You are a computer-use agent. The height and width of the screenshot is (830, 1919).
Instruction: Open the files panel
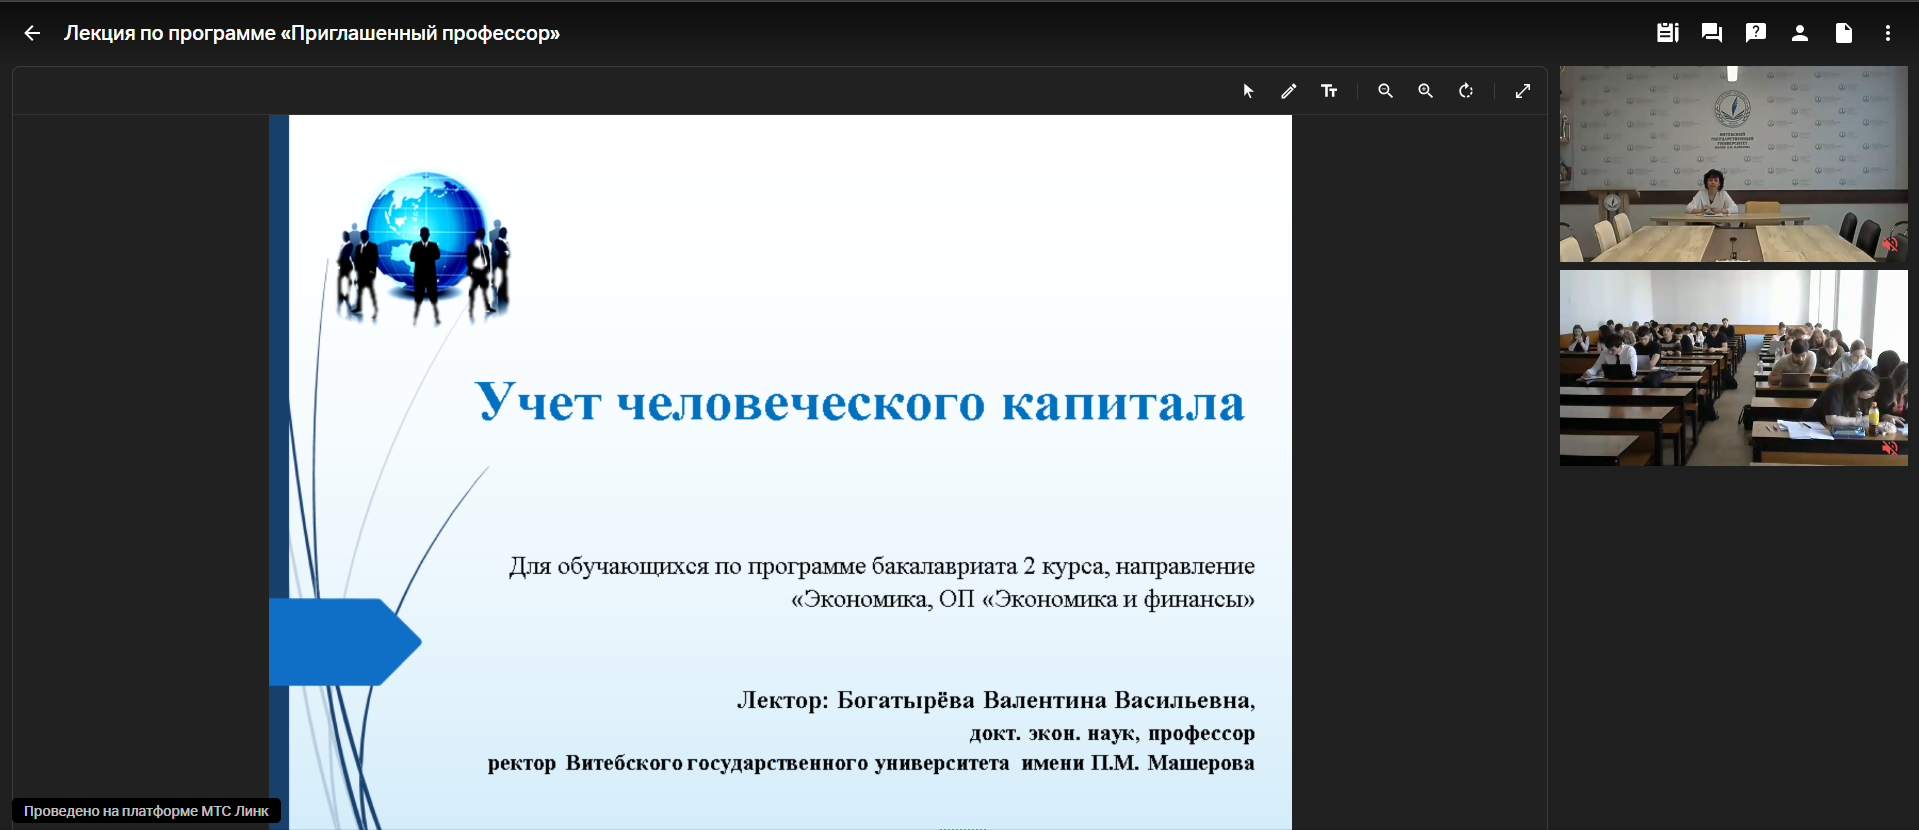coord(1843,33)
